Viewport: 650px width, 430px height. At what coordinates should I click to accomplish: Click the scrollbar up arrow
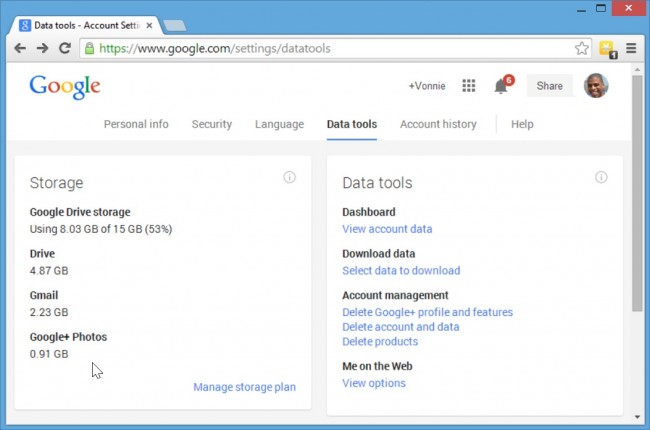pos(637,70)
